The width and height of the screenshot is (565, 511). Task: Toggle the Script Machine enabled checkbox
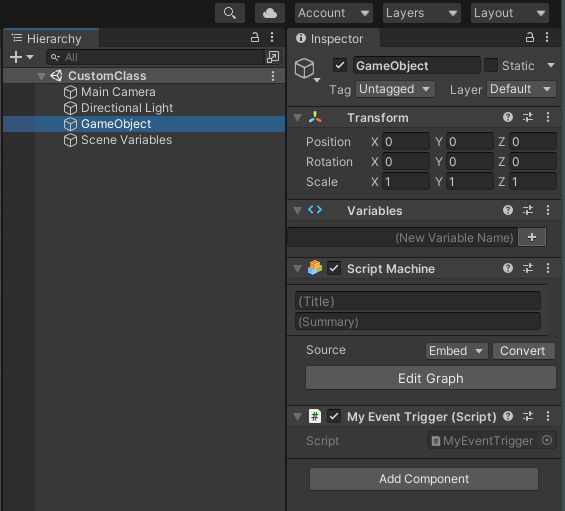pos(334,268)
